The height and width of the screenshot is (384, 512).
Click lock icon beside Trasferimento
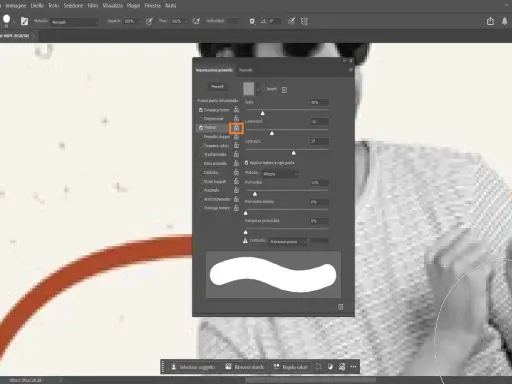236,154
